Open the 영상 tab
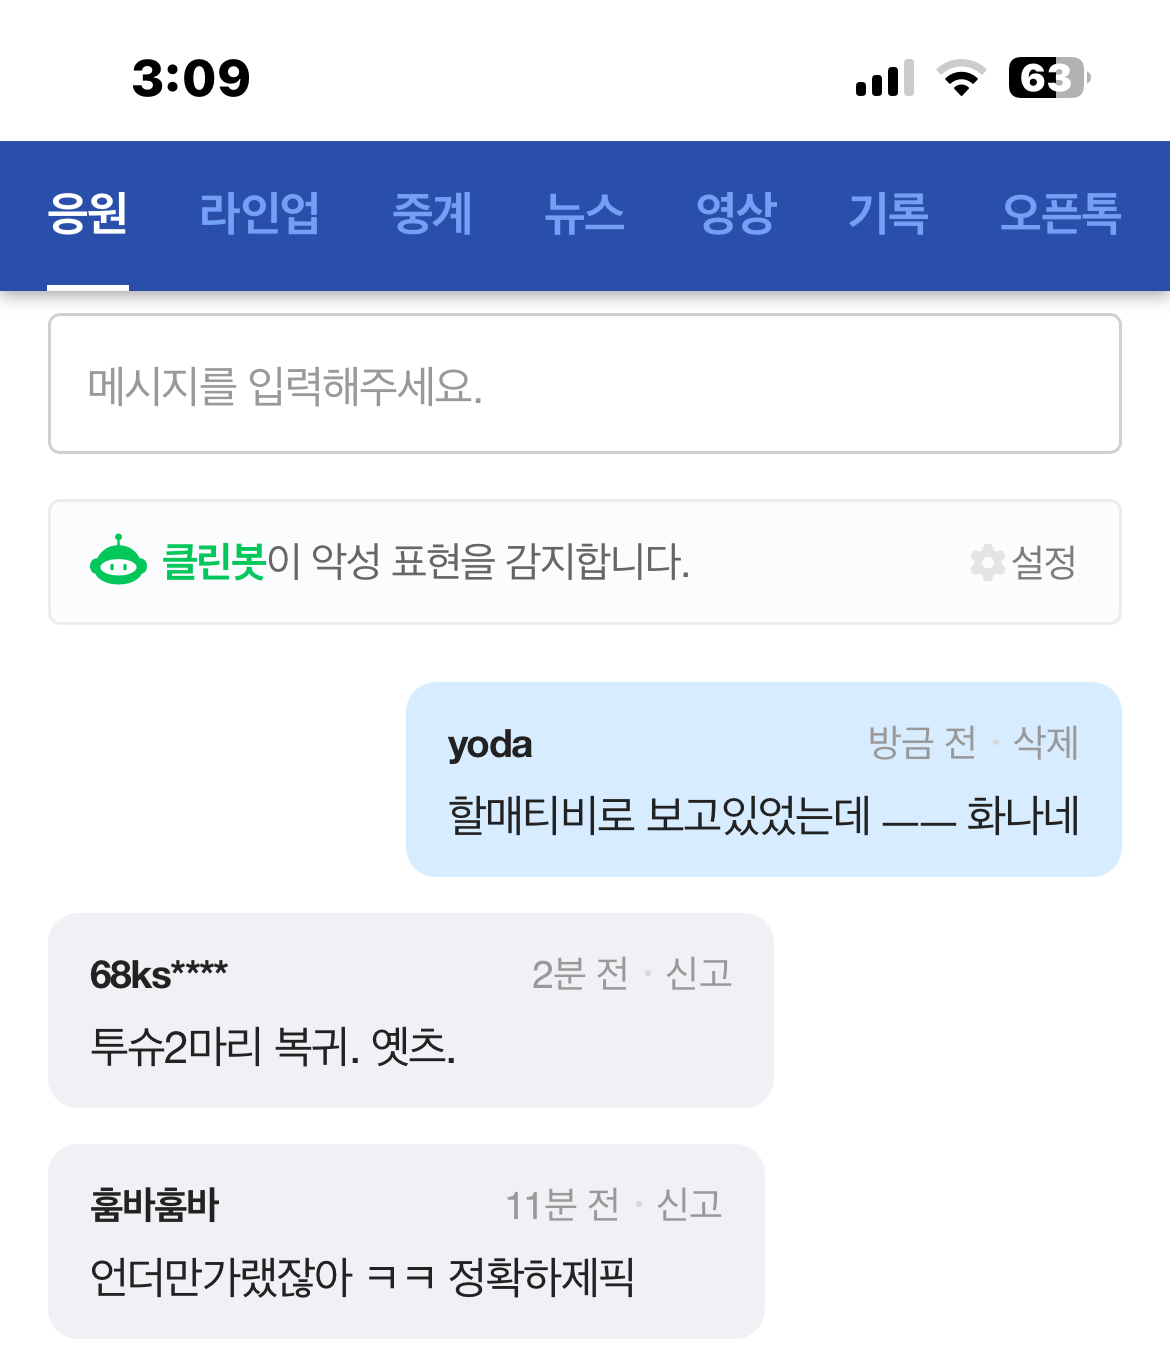1170x1369 pixels. click(736, 213)
